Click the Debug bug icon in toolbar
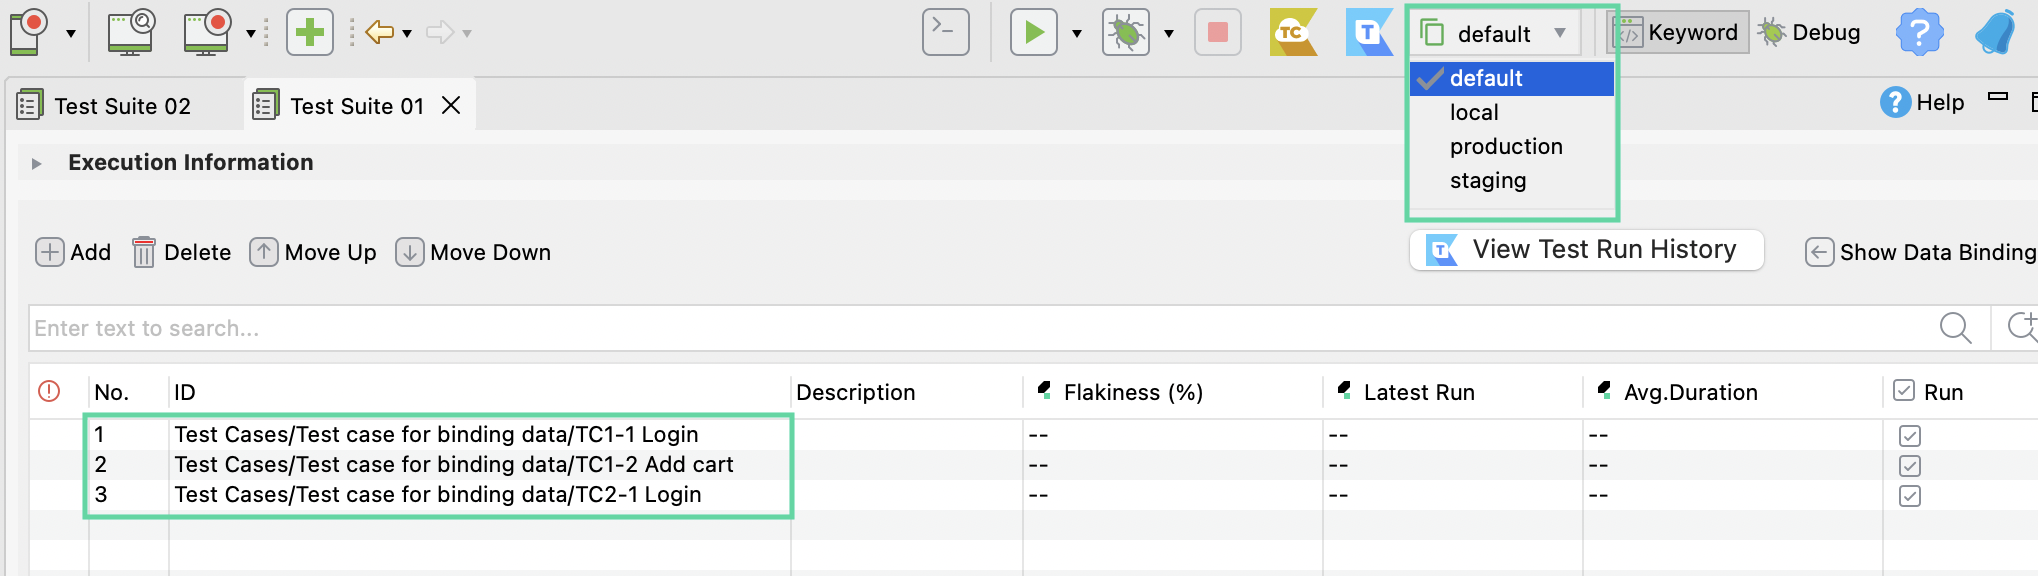Screen dimensions: 2038x576 (x=1126, y=33)
